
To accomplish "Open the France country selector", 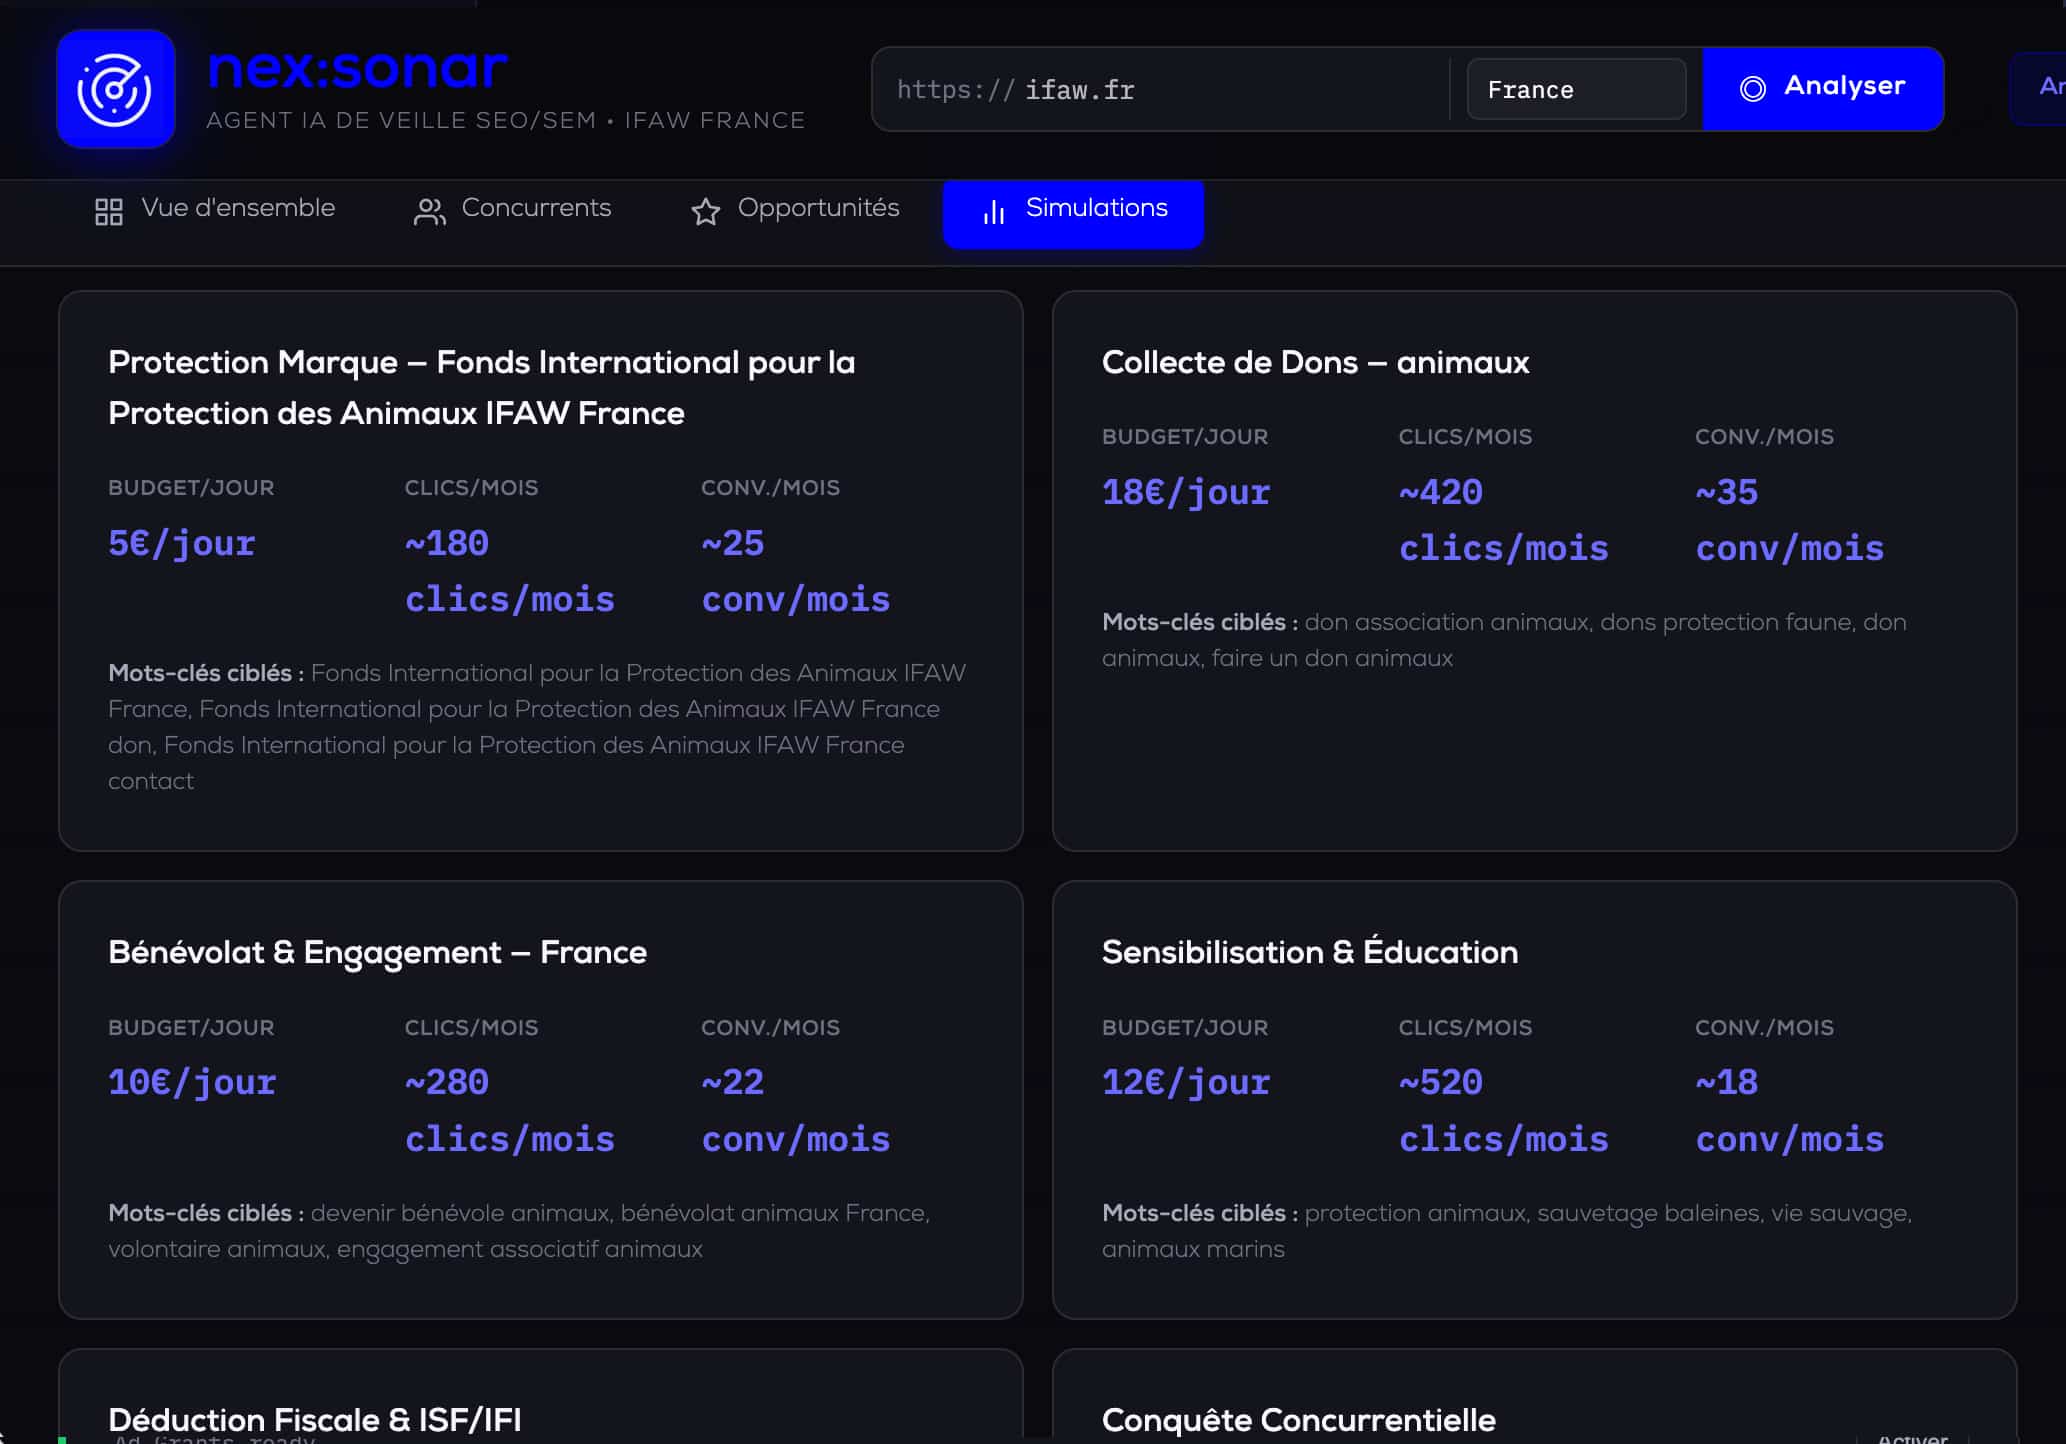I will tap(1576, 90).
